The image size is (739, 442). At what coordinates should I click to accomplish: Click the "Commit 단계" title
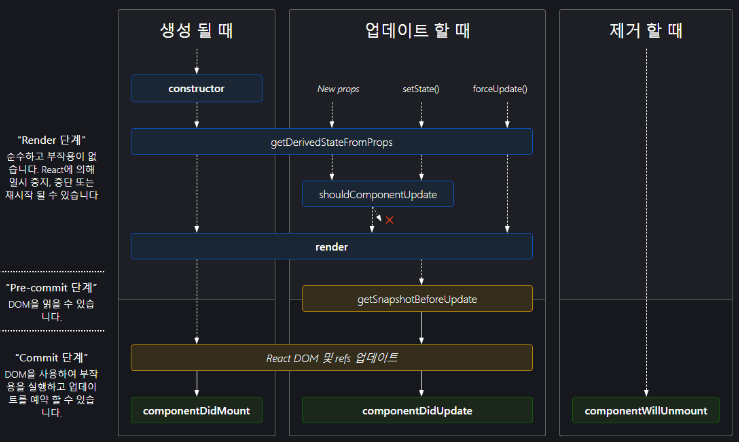51,357
